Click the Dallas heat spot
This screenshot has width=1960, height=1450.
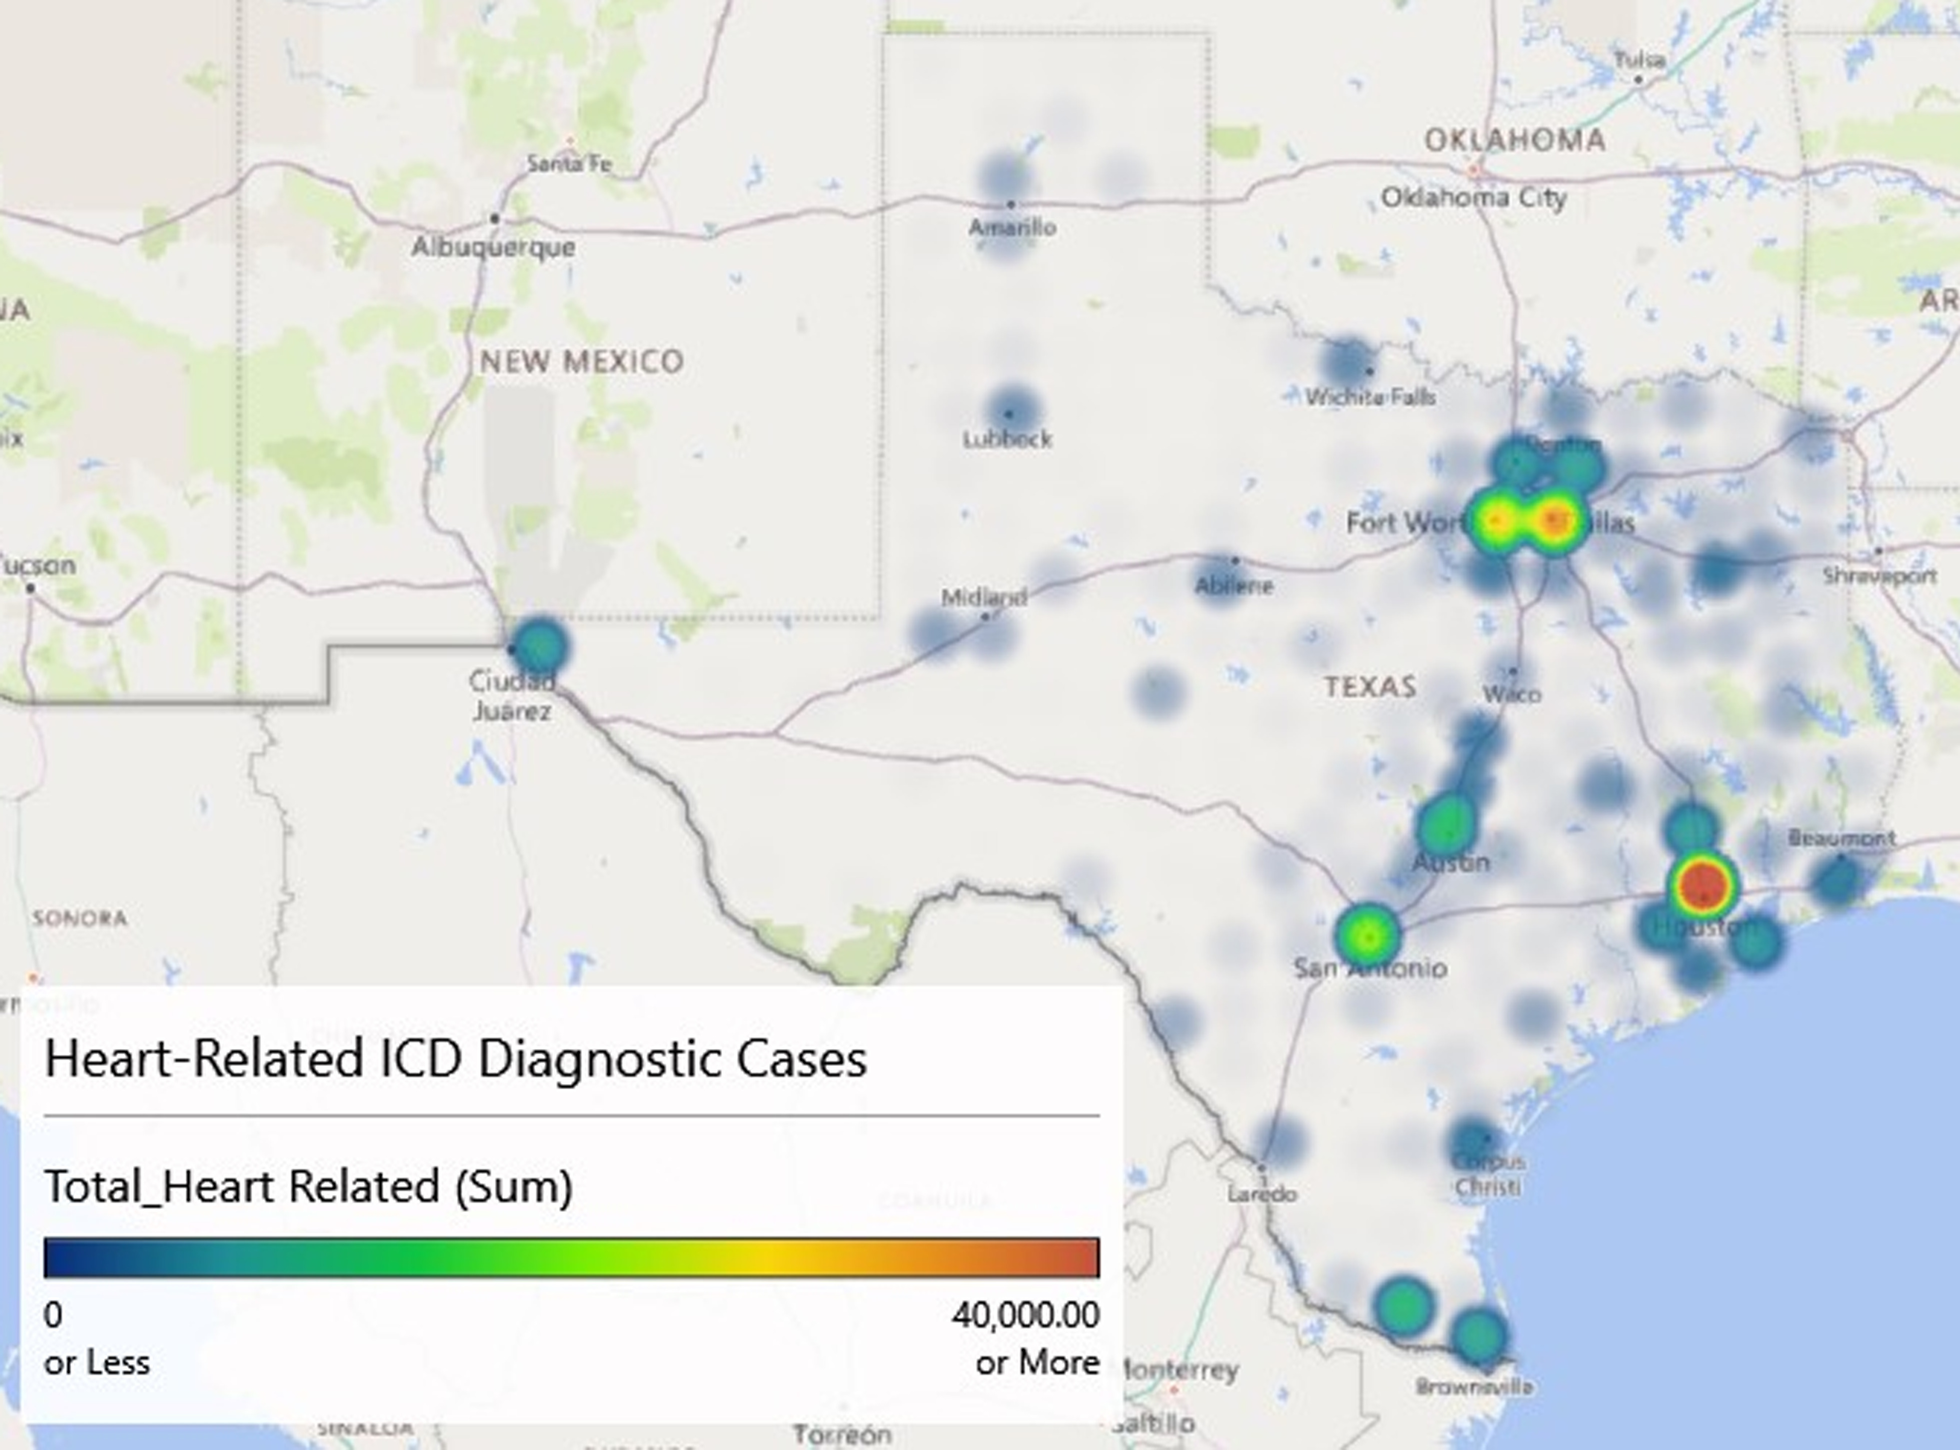pyautogui.click(x=1554, y=521)
